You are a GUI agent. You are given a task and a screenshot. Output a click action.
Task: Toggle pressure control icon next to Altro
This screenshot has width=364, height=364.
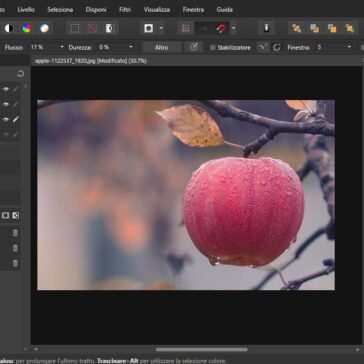(x=194, y=47)
